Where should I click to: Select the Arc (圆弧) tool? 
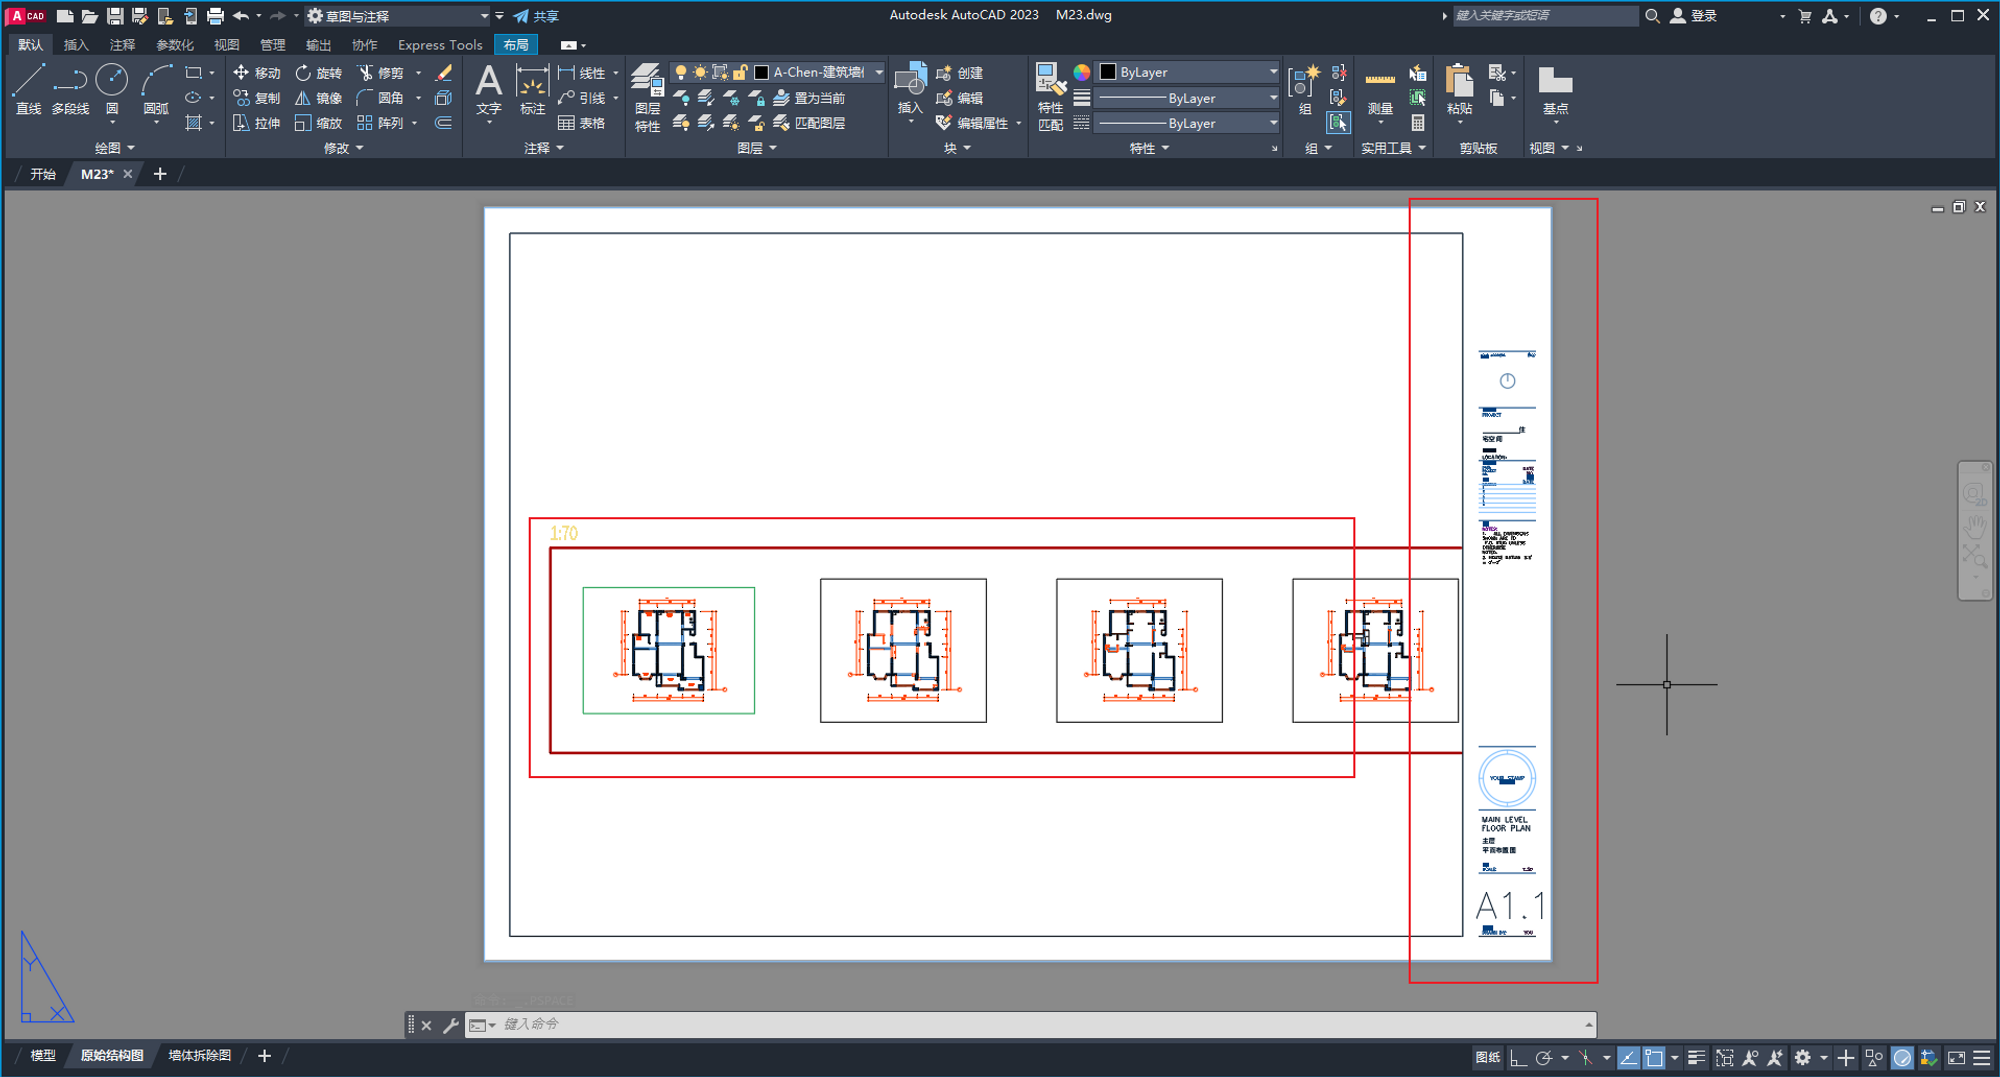(x=155, y=89)
